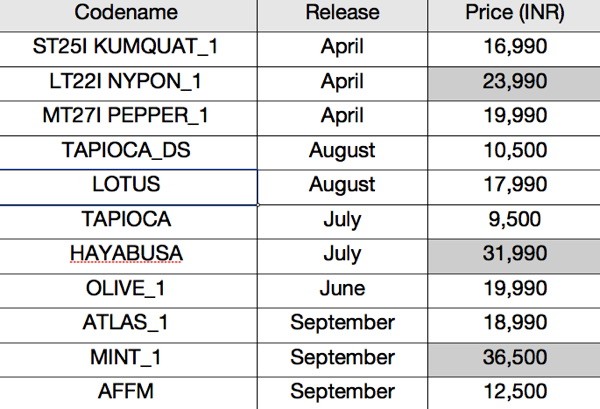Click the OLIVE_1 codename cell
The image size is (600, 409).
pyautogui.click(x=128, y=291)
